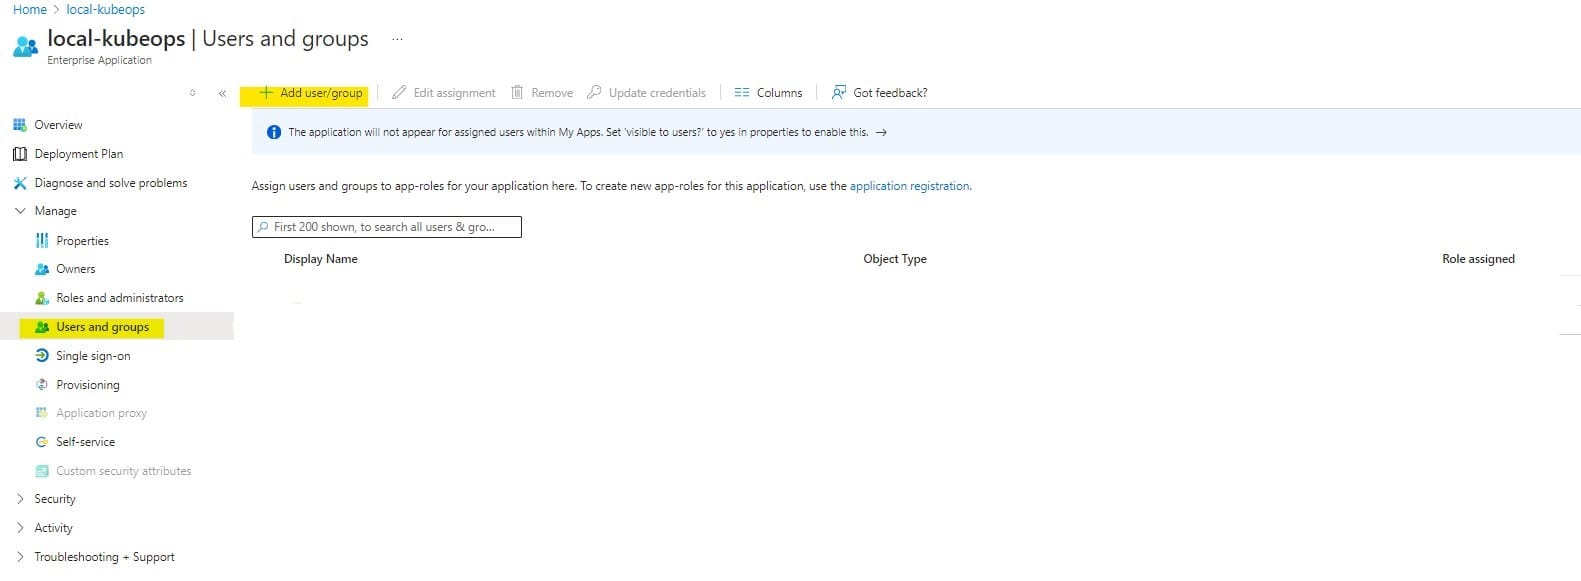The width and height of the screenshot is (1581, 581).
Task: Click the Properties bars icon
Action: click(42, 241)
